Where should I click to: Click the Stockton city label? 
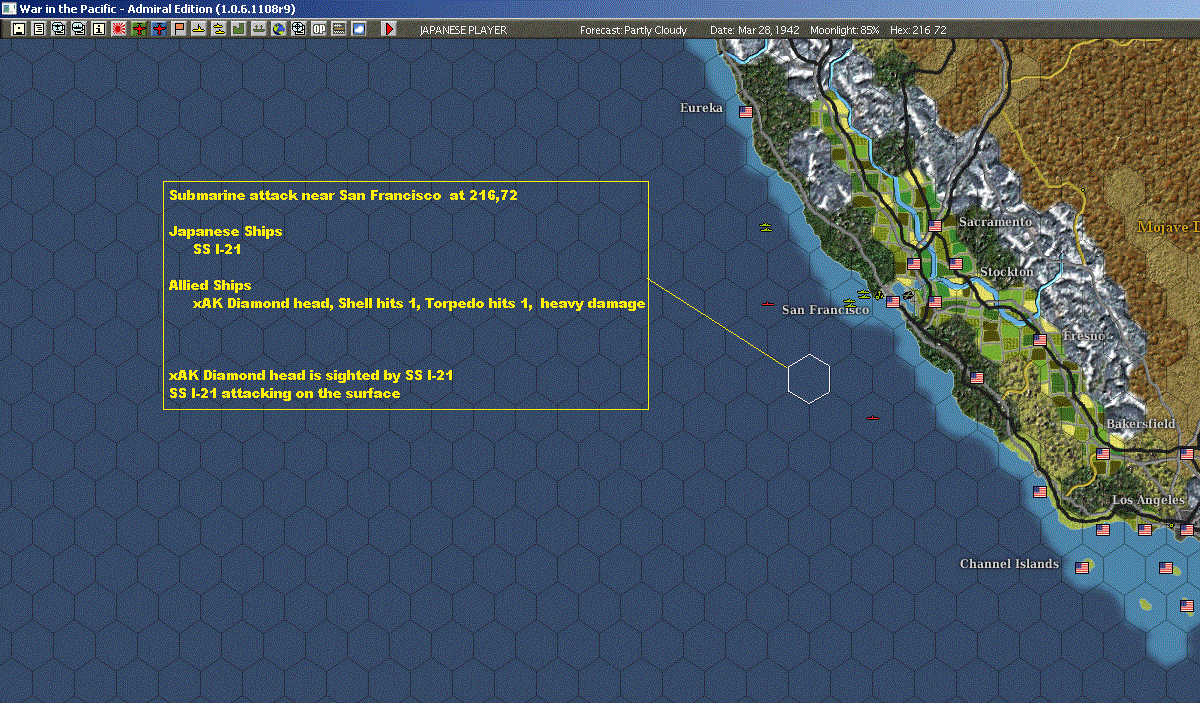pyautogui.click(x=1007, y=272)
